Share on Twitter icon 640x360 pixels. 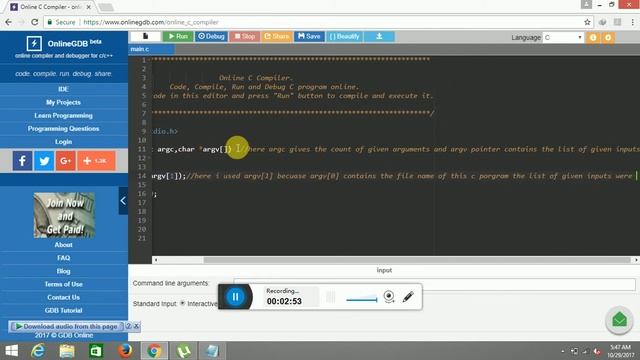(x=44, y=160)
